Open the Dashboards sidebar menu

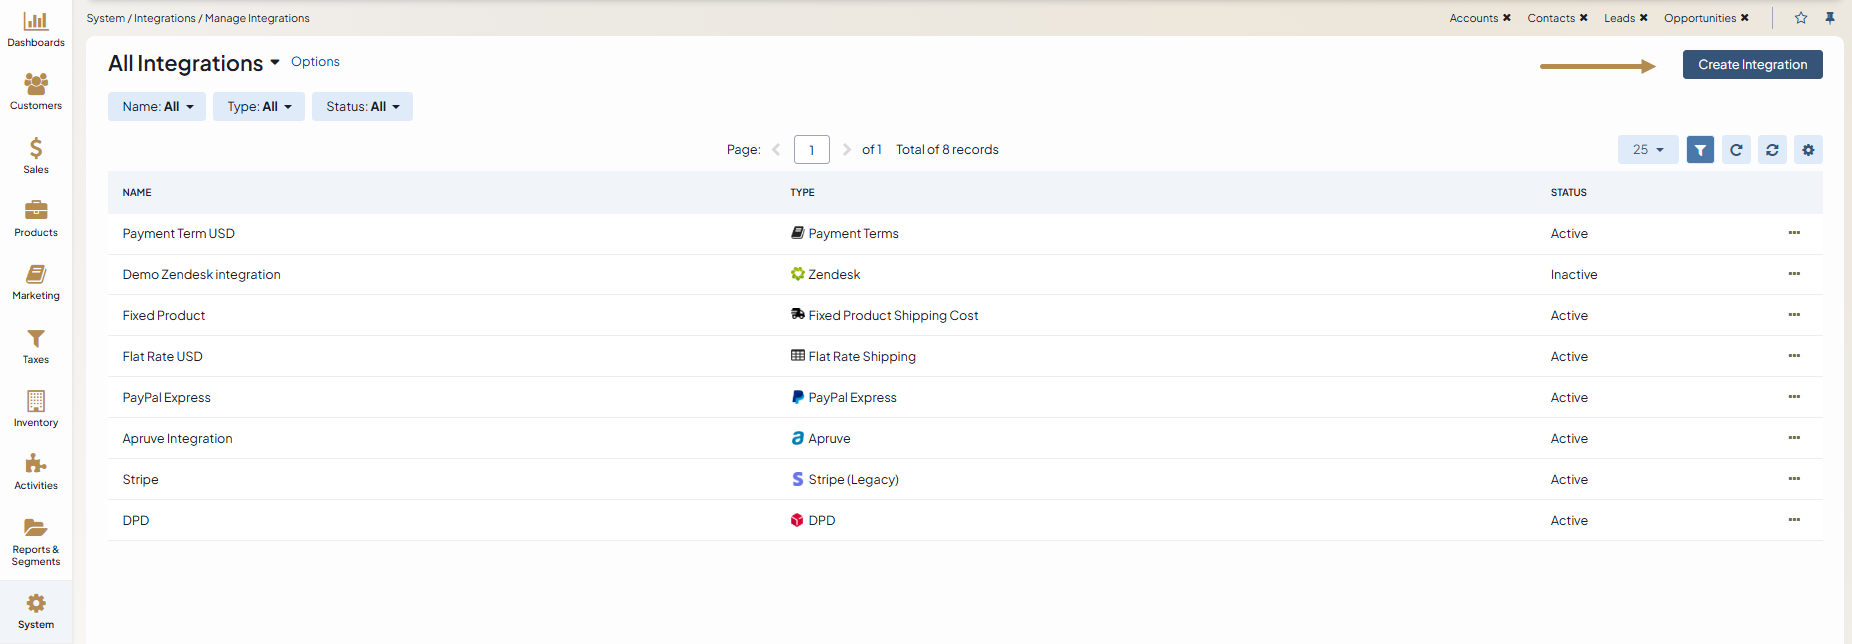pos(36,29)
